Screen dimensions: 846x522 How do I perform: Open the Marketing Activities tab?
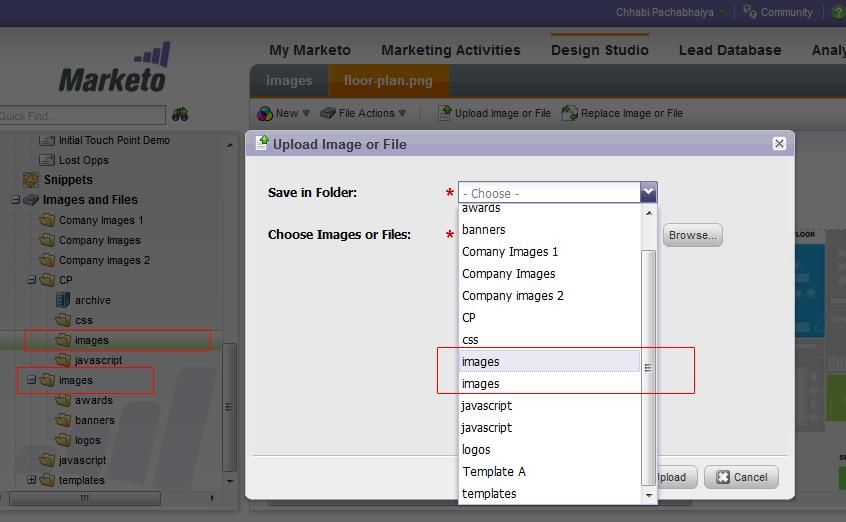point(450,50)
